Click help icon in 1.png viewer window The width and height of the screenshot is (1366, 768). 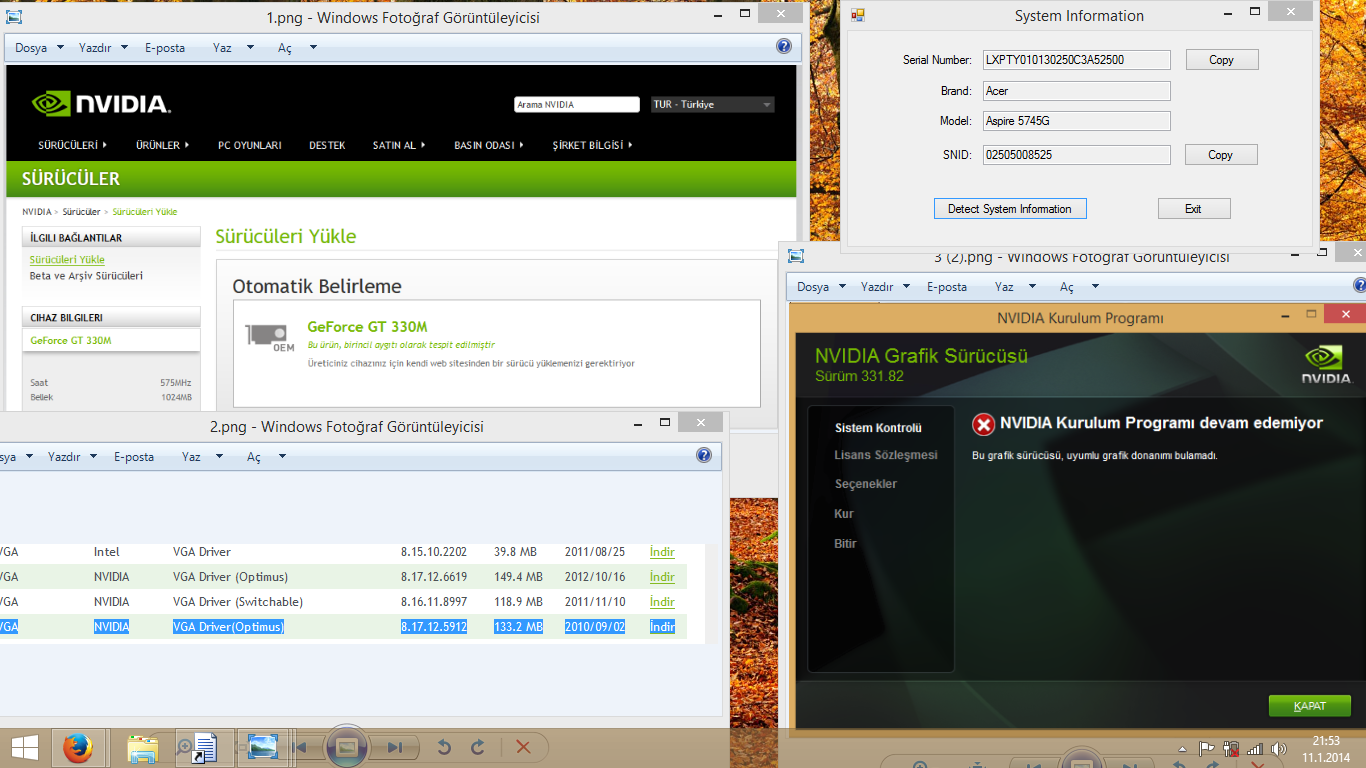(x=784, y=47)
